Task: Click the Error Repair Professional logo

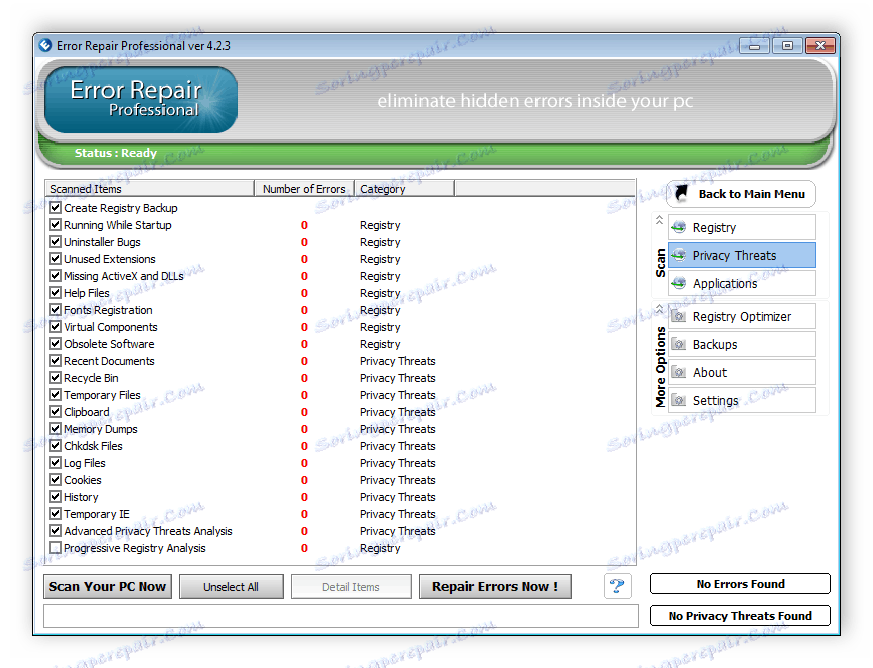Action: tap(141, 100)
